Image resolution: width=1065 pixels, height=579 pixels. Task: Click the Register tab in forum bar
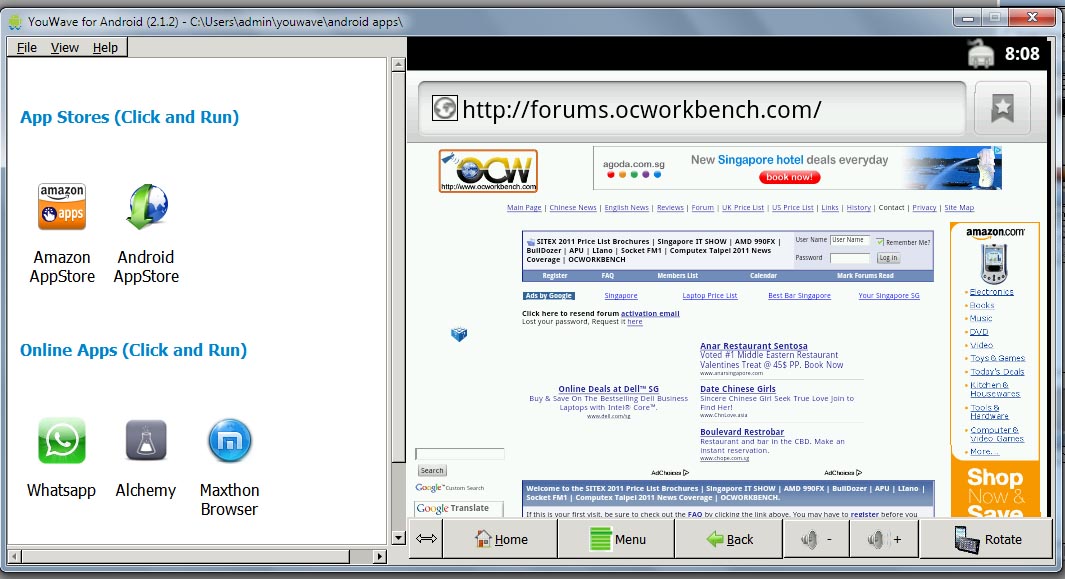(555, 276)
